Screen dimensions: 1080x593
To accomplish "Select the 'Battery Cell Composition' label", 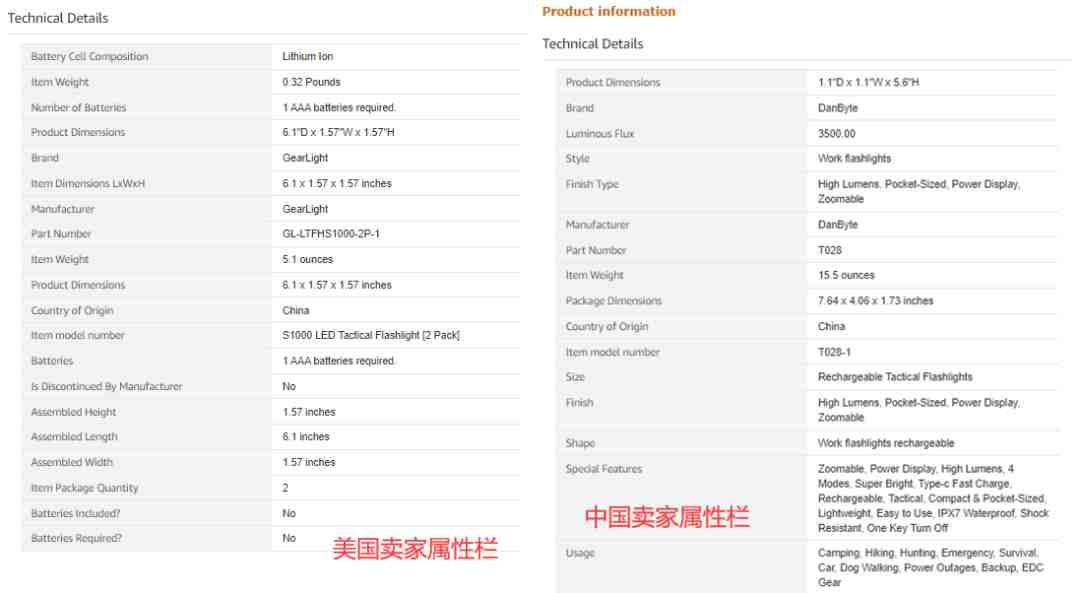I will click(90, 56).
